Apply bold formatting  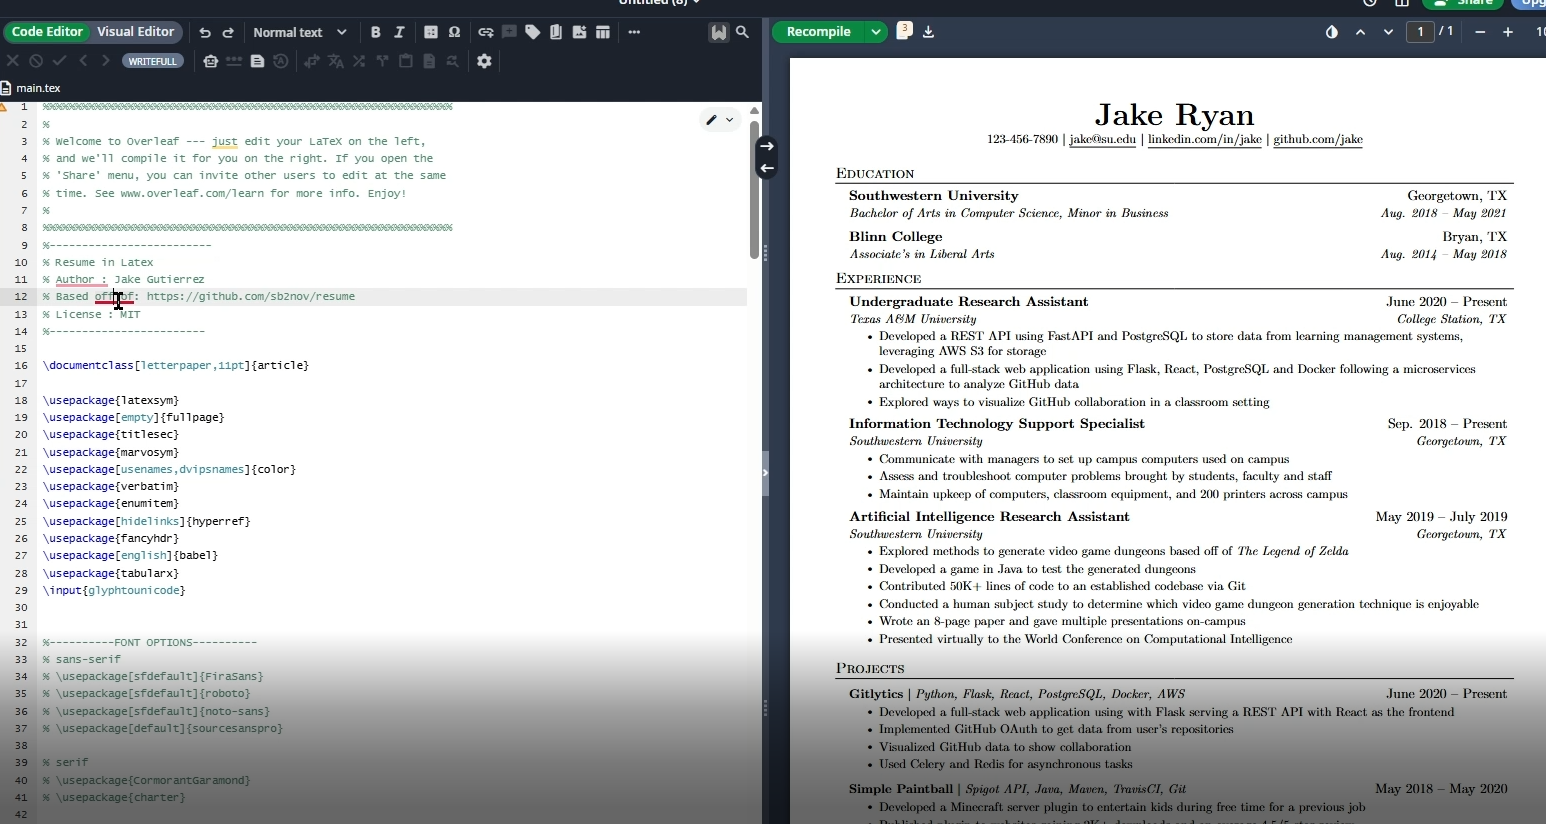click(375, 32)
